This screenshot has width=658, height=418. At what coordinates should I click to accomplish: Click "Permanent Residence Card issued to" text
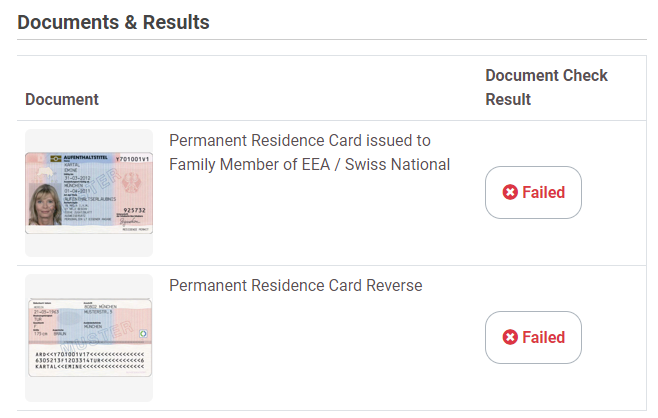tap(300, 141)
